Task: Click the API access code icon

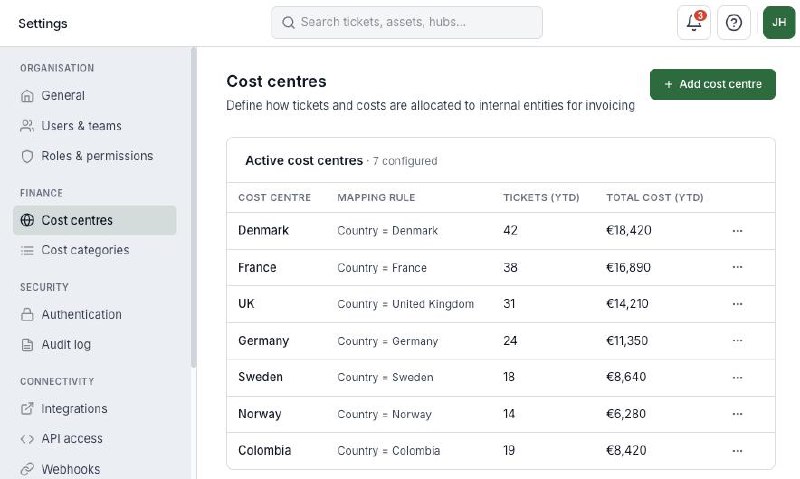Action: (x=28, y=439)
